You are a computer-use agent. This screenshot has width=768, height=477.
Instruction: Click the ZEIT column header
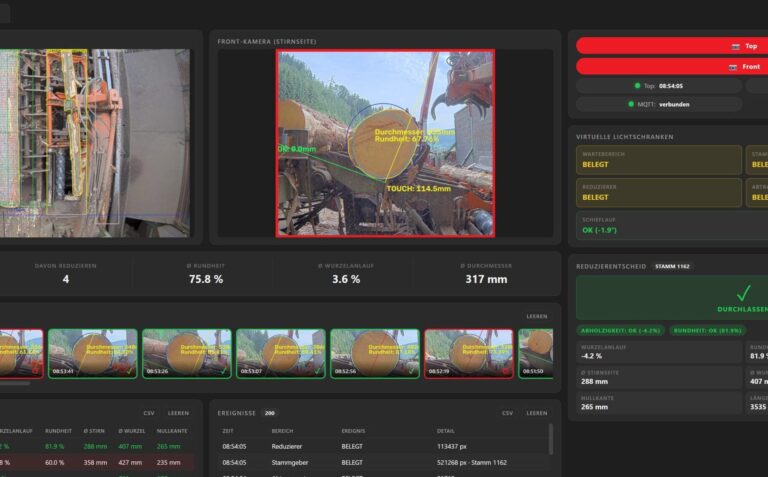(x=228, y=431)
